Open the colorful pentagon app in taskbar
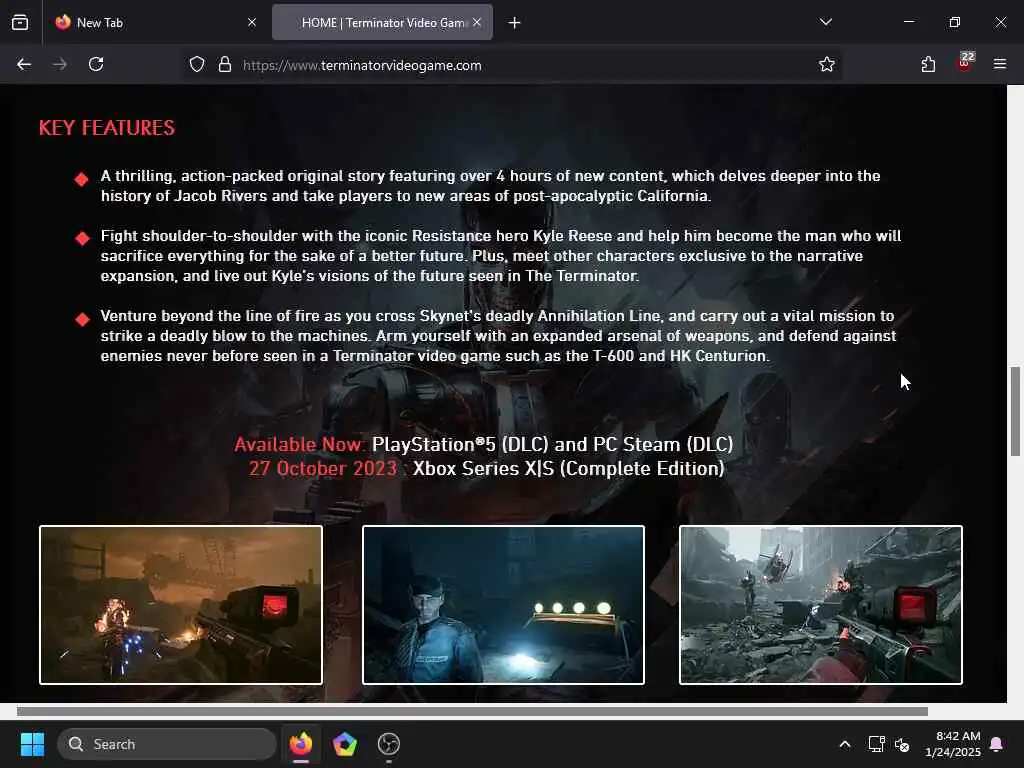 [x=345, y=744]
